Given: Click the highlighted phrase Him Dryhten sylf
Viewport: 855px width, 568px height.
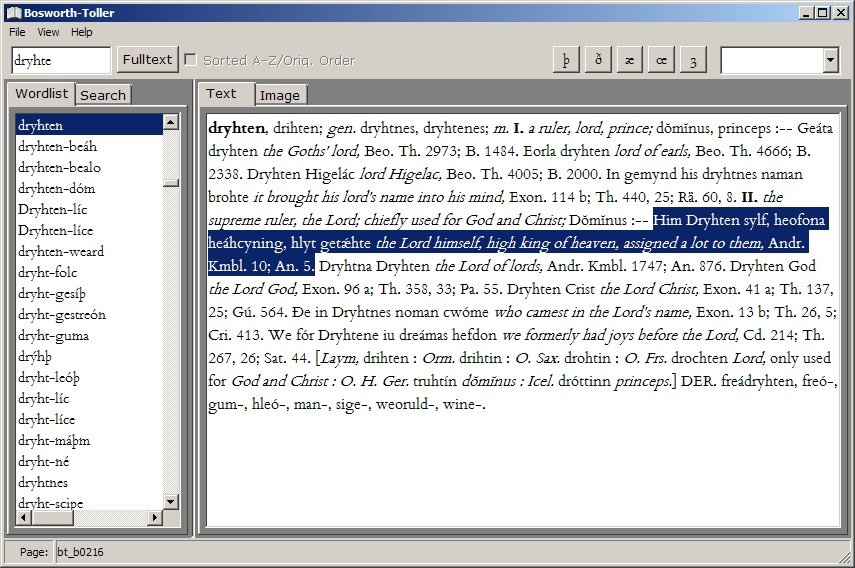Looking at the screenshot, I should click(x=711, y=220).
